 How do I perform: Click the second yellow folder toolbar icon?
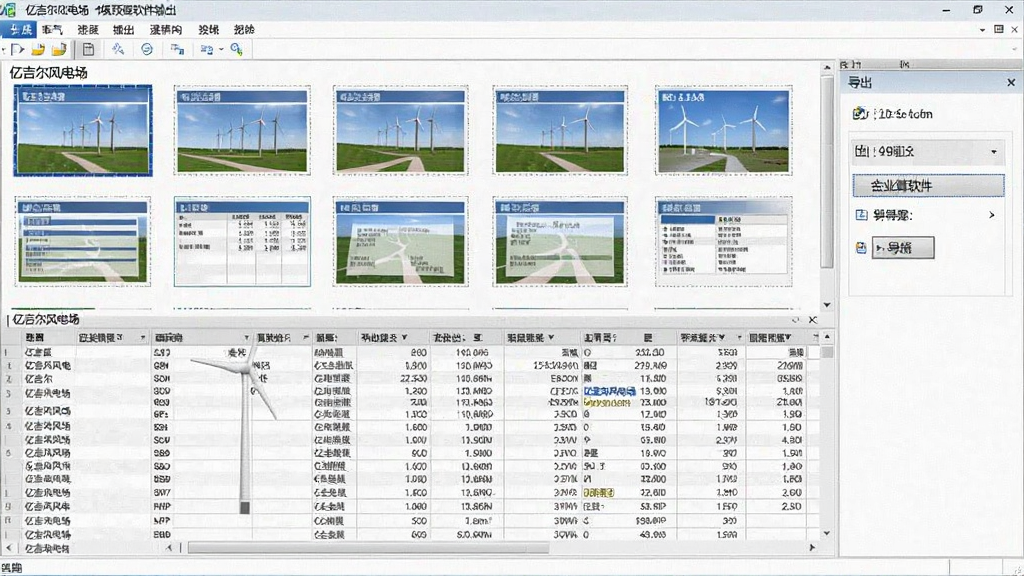click(59, 49)
